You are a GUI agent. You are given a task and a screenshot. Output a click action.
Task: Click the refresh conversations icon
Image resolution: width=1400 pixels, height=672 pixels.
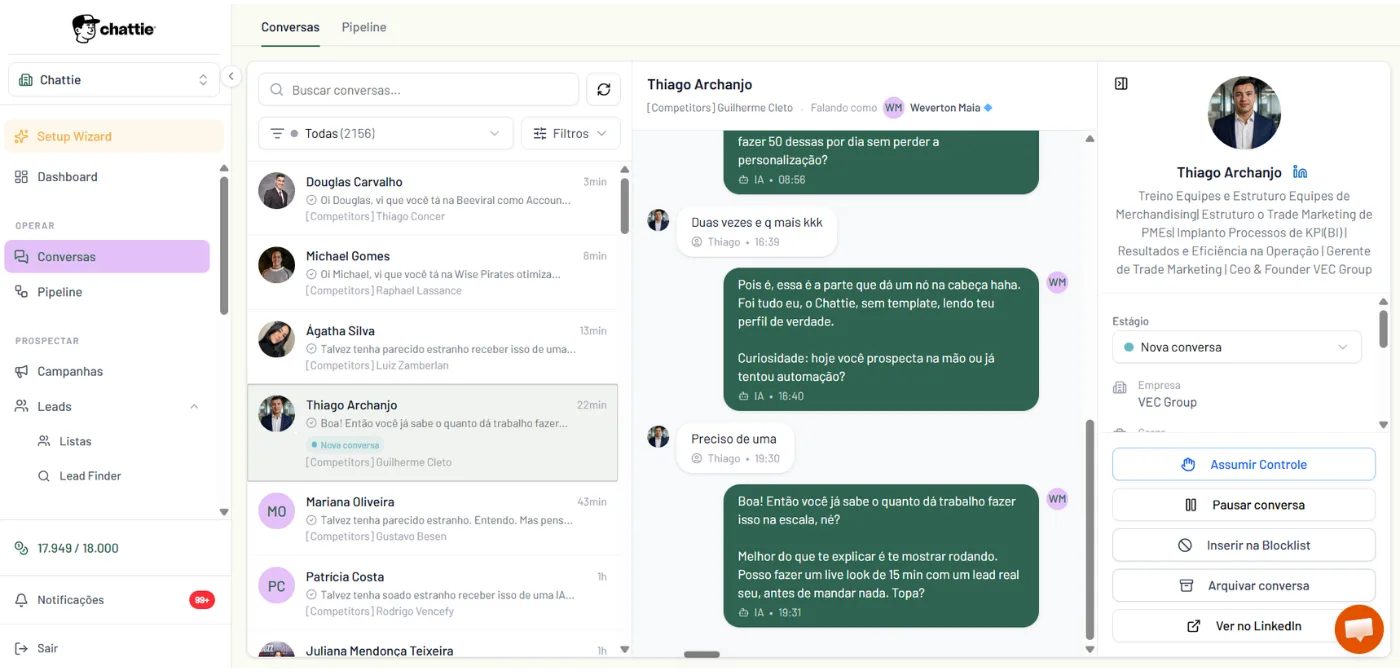coord(603,90)
